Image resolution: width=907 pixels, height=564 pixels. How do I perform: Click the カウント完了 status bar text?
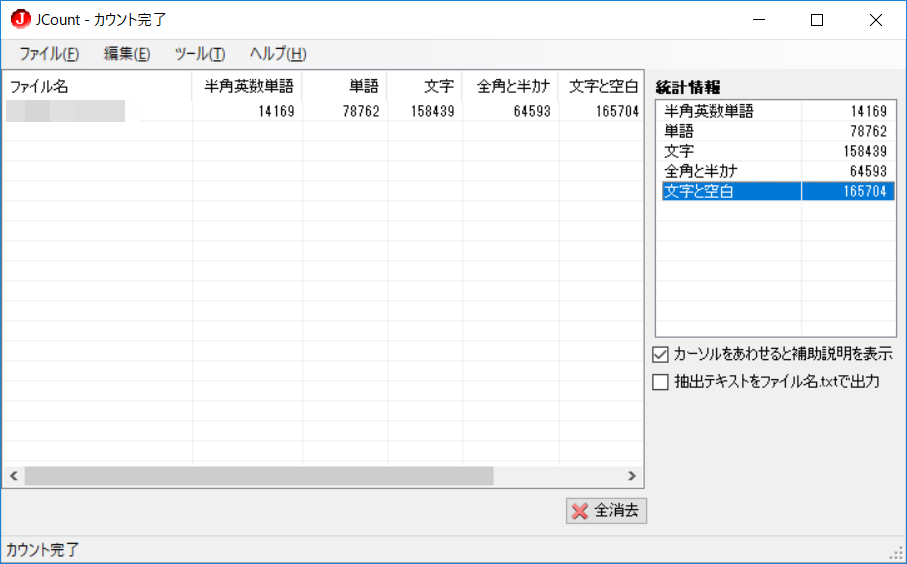(x=42, y=550)
